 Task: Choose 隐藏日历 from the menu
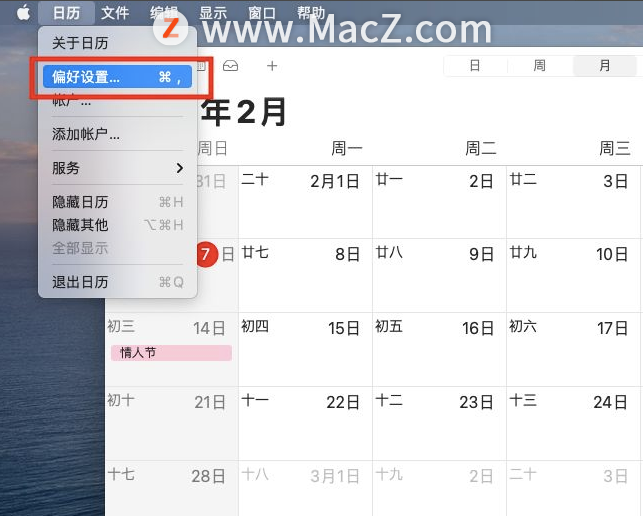click(x=118, y=202)
